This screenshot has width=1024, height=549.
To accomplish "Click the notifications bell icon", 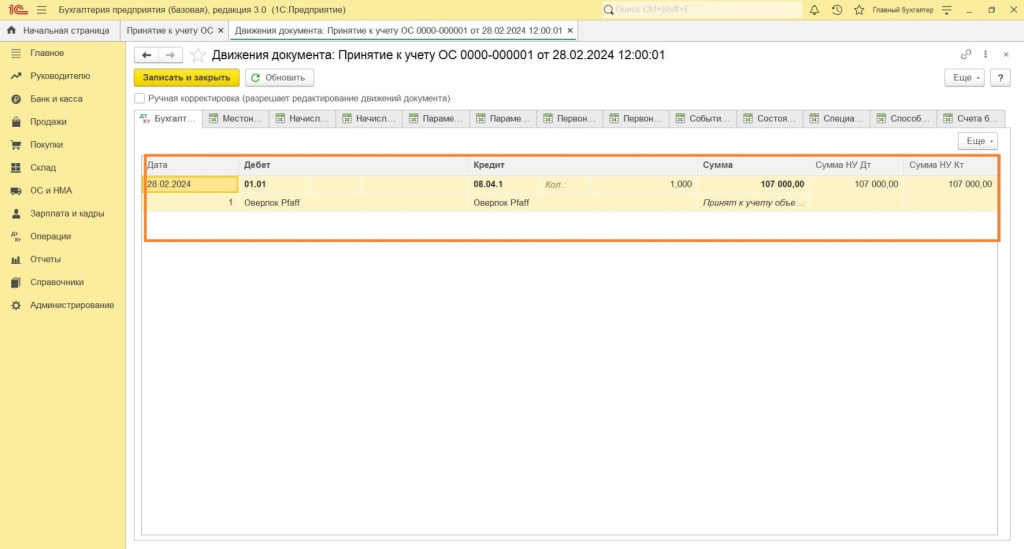I will click(x=814, y=9).
